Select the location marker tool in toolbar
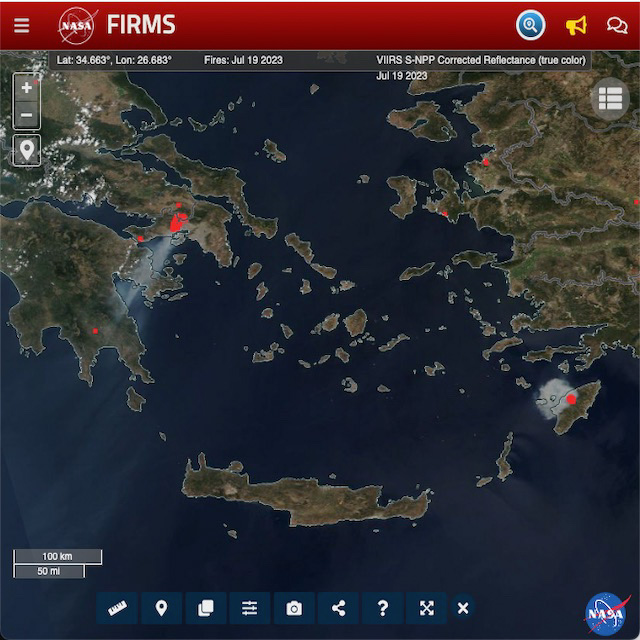640x640 pixels. (x=162, y=608)
